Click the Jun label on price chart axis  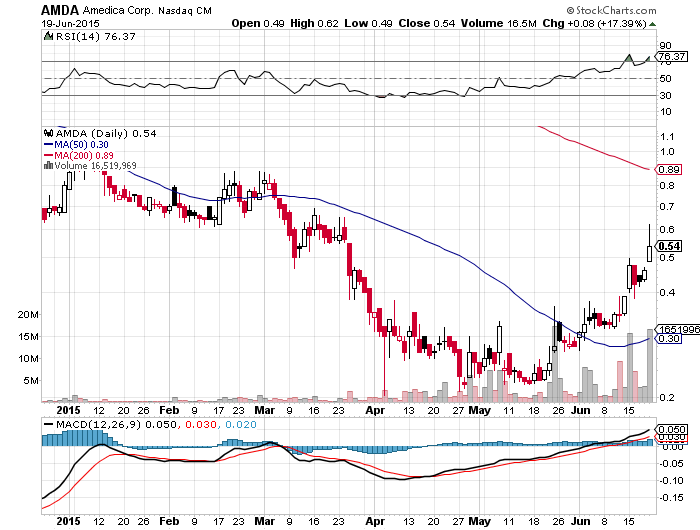[x=581, y=410]
